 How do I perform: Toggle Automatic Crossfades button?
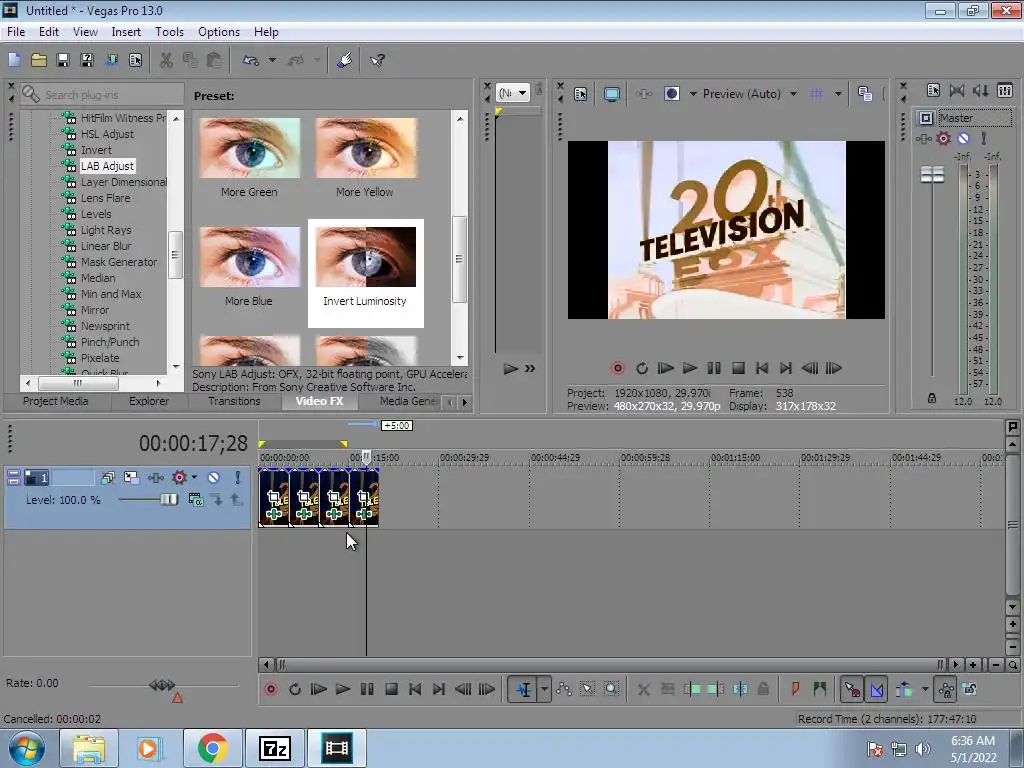(x=876, y=689)
